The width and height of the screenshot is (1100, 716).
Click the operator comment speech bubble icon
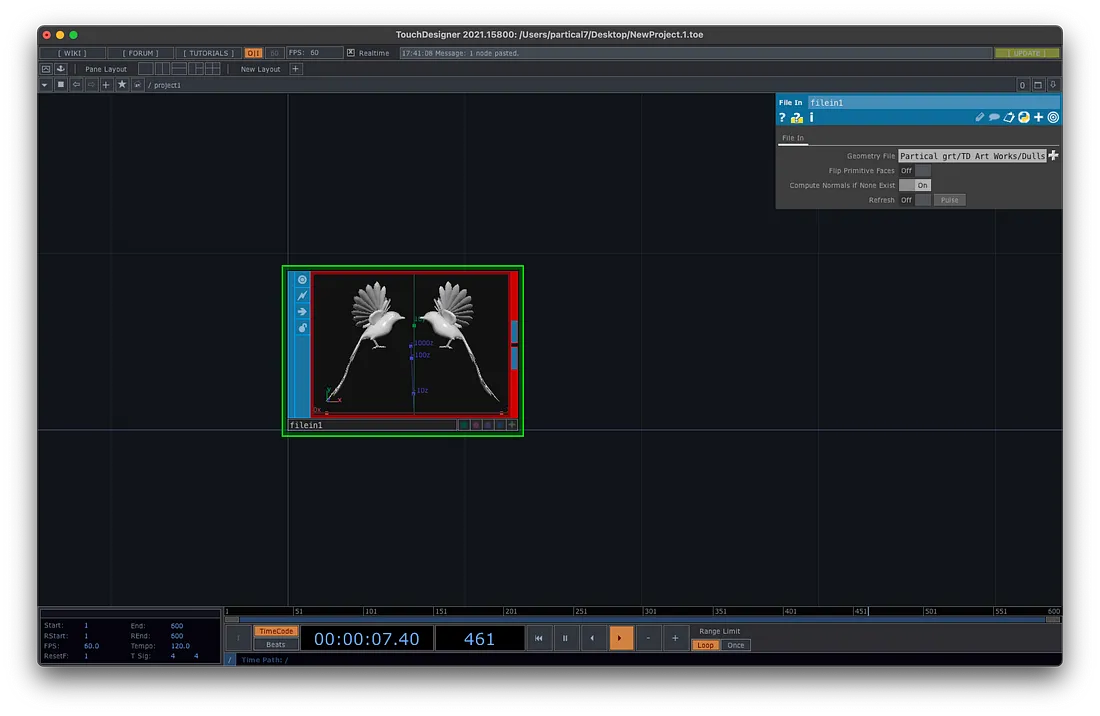click(x=995, y=117)
